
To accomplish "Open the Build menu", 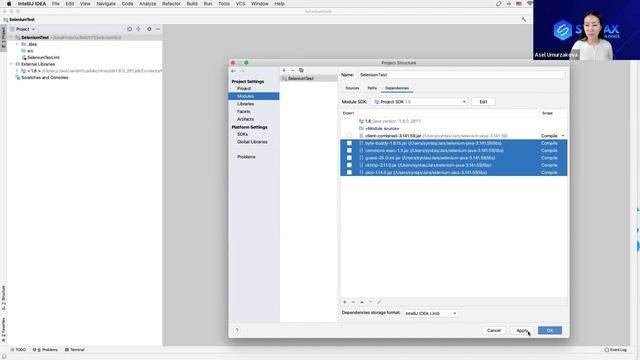I will (192, 4).
